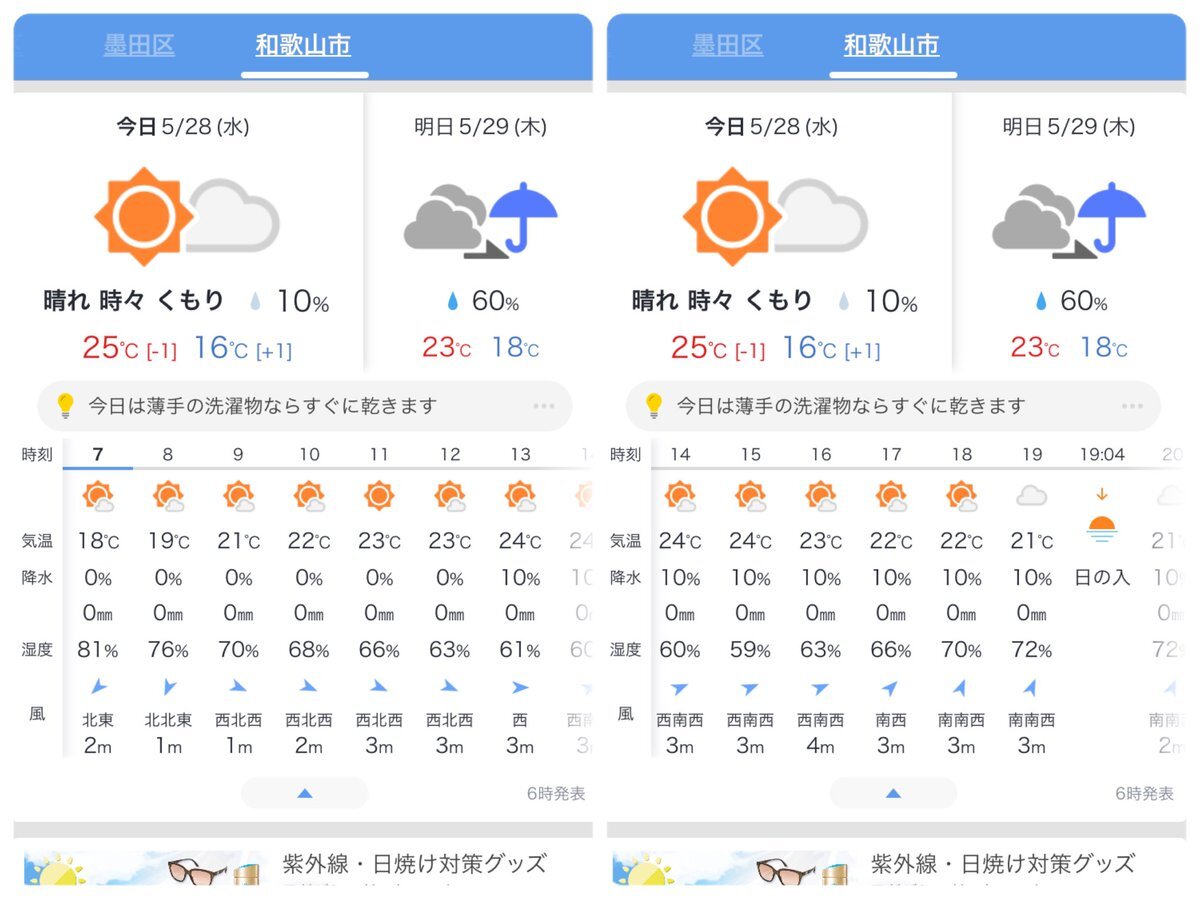The height and width of the screenshot is (900, 1200).
Task: Open the three-dots menu in the 7時 forecast panel
Action: pyautogui.click(x=544, y=406)
